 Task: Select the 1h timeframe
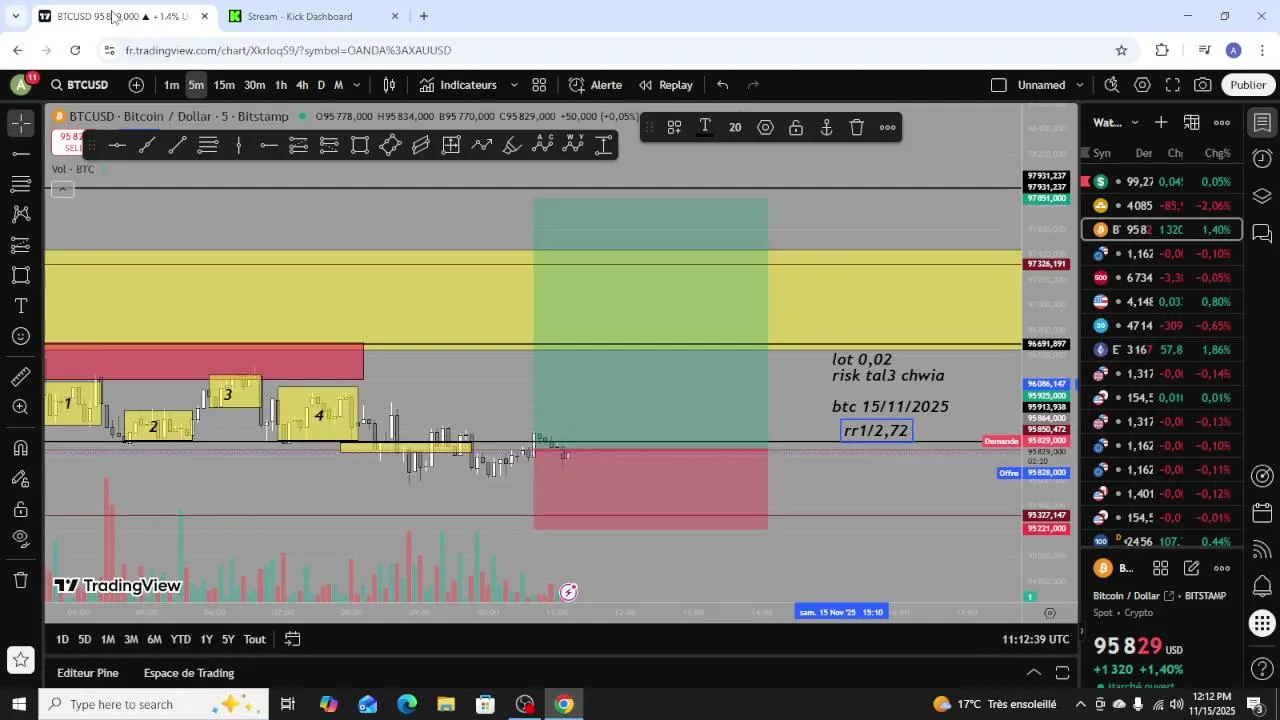point(281,85)
